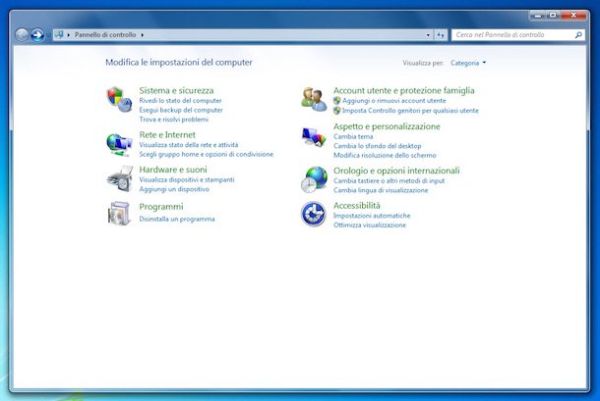Image resolution: width=600 pixels, height=401 pixels.
Task: Click the Programmi category icon
Action: coord(118,213)
